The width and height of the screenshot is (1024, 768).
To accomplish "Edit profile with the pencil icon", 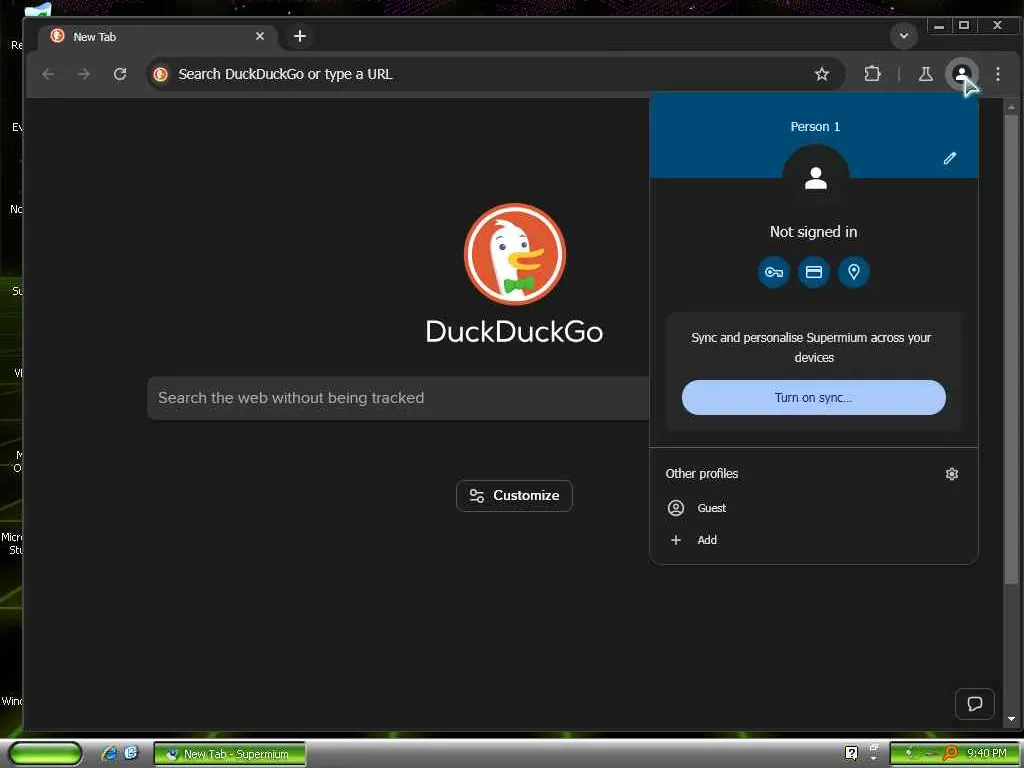I will (x=950, y=158).
